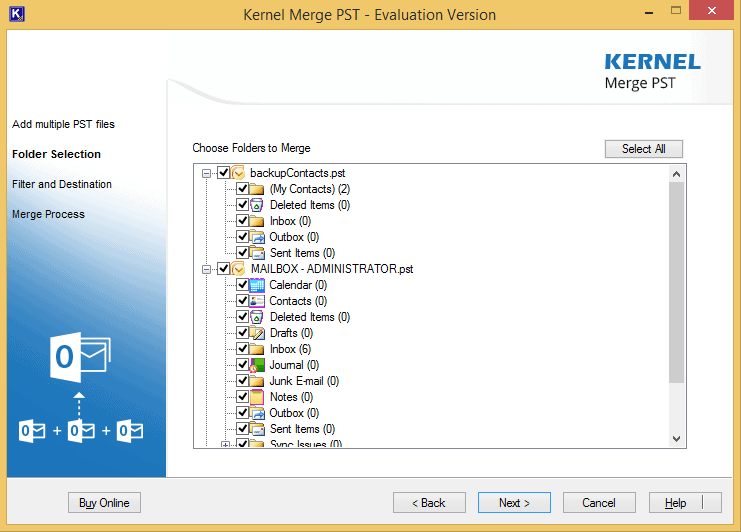The height and width of the screenshot is (532, 741).
Task: Select the Inbox (6) tree row label
Action: 290,349
